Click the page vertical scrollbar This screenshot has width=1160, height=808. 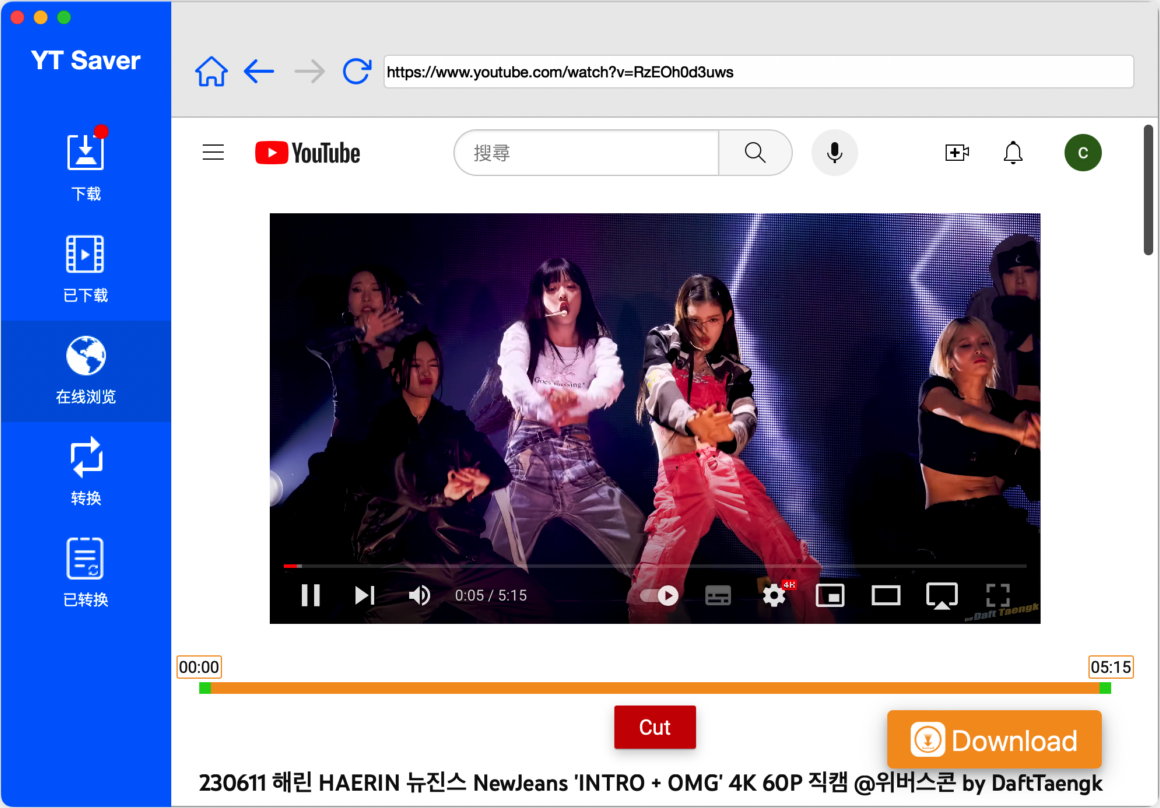point(1148,190)
